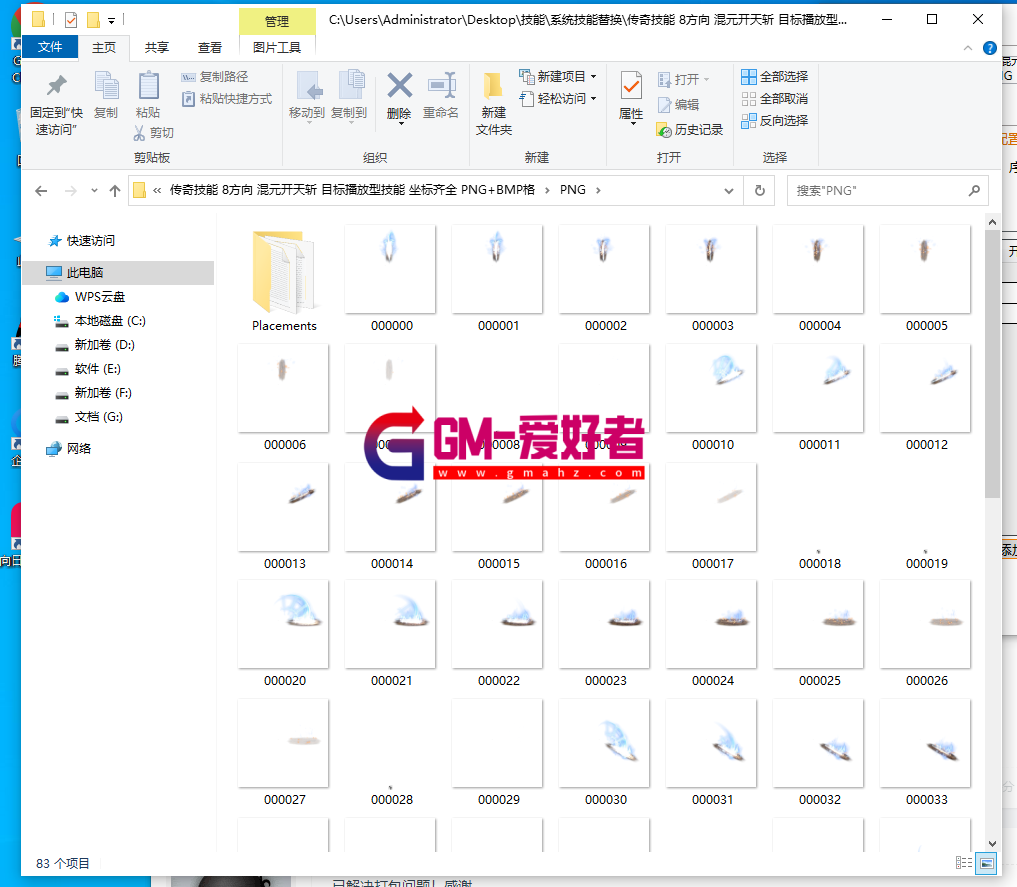The width and height of the screenshot is (1017, 887).
Task: Select image thumbnail 000030
Action: tap(605, 752)
